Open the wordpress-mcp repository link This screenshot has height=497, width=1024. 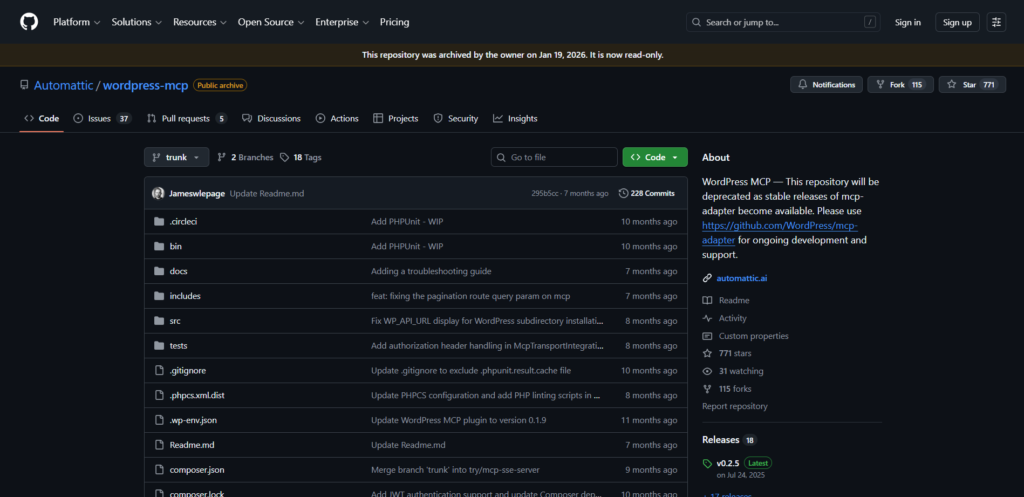pos(146,85)
